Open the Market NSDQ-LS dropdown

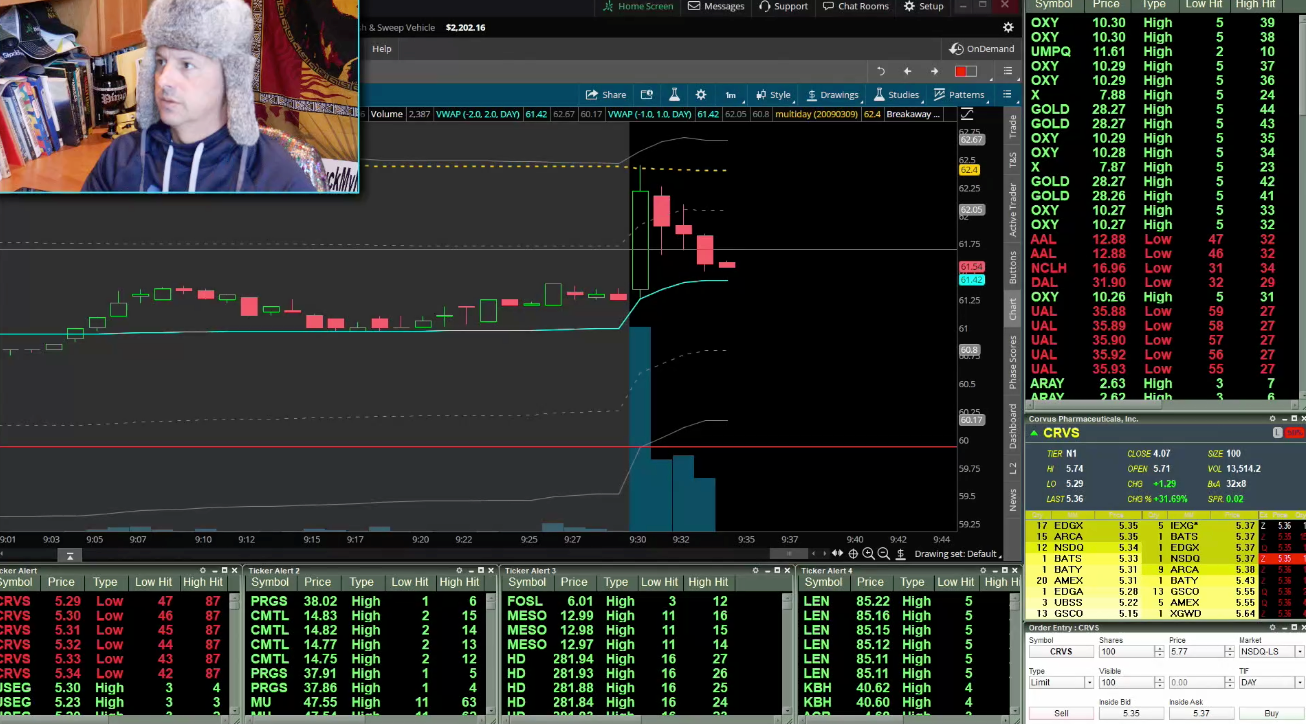coord(1270,652)
